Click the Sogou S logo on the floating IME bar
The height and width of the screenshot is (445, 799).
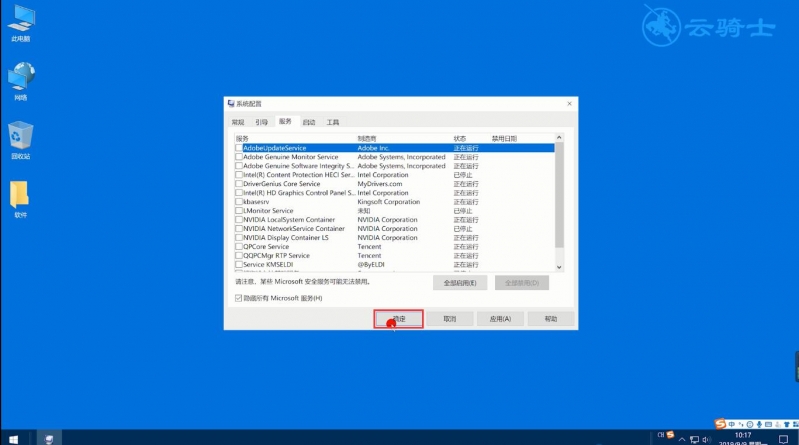pyautogui.click(x=720, y=424)
